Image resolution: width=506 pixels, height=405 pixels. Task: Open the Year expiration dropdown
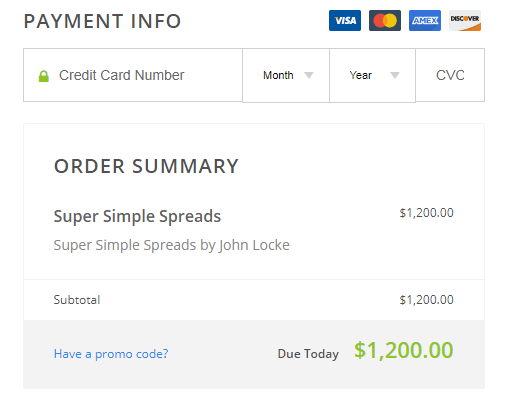pos(372,75)
